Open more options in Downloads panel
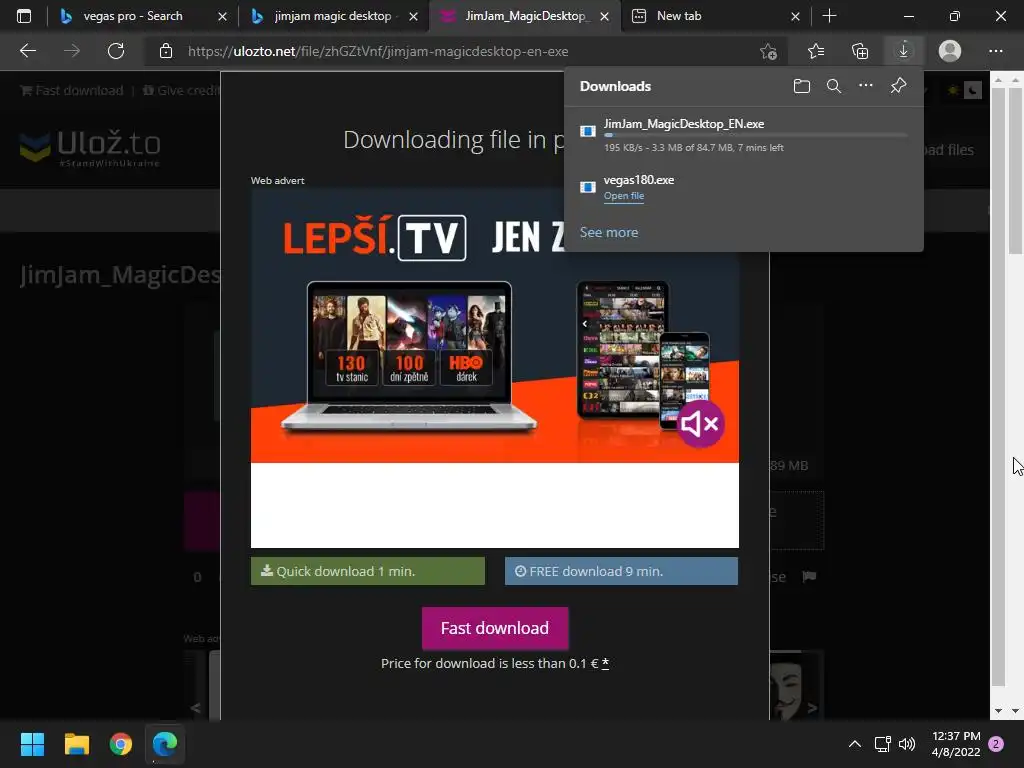Screen dimensions: 1024x768 (x=865, y=86)
